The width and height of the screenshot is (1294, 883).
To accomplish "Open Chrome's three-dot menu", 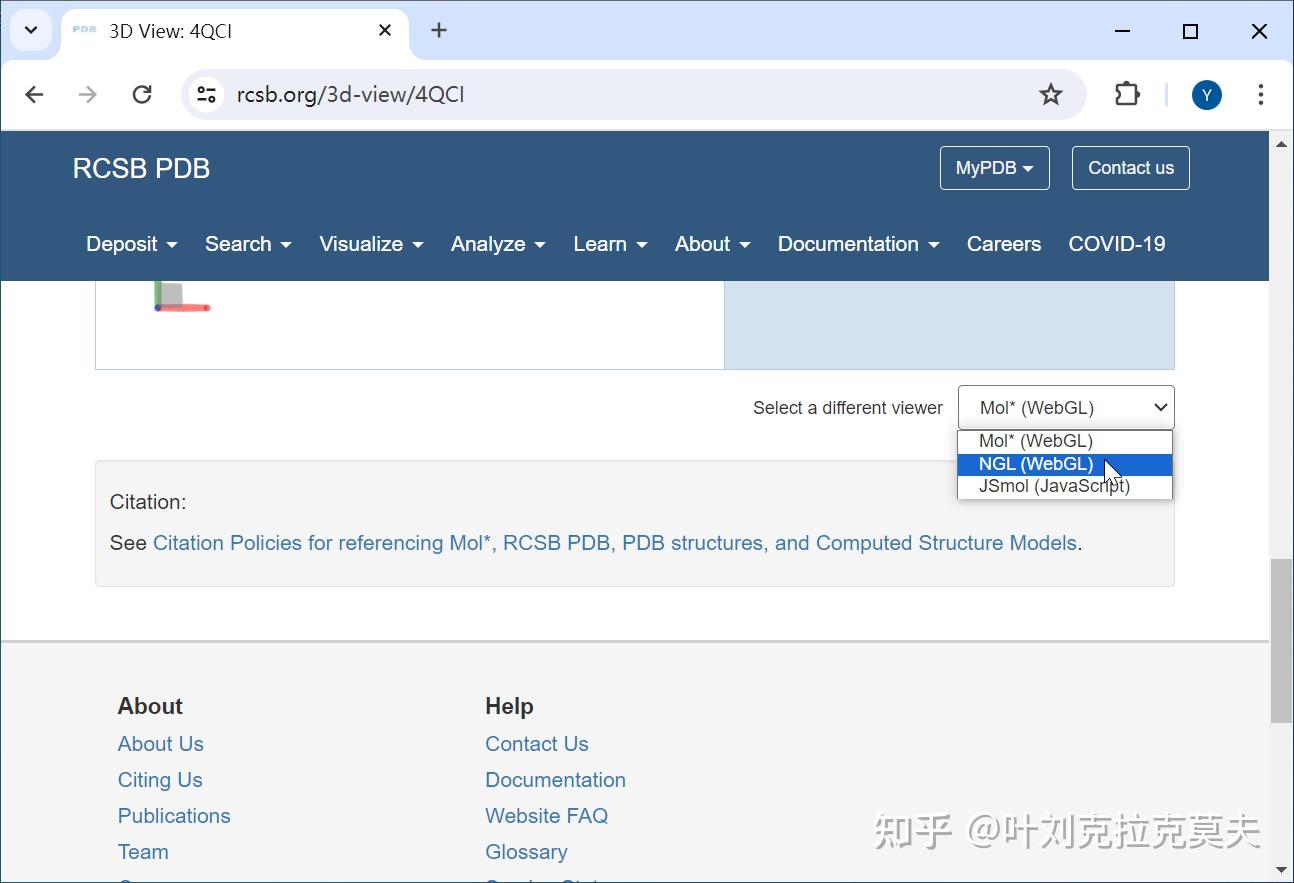I will coord(1261,94).
